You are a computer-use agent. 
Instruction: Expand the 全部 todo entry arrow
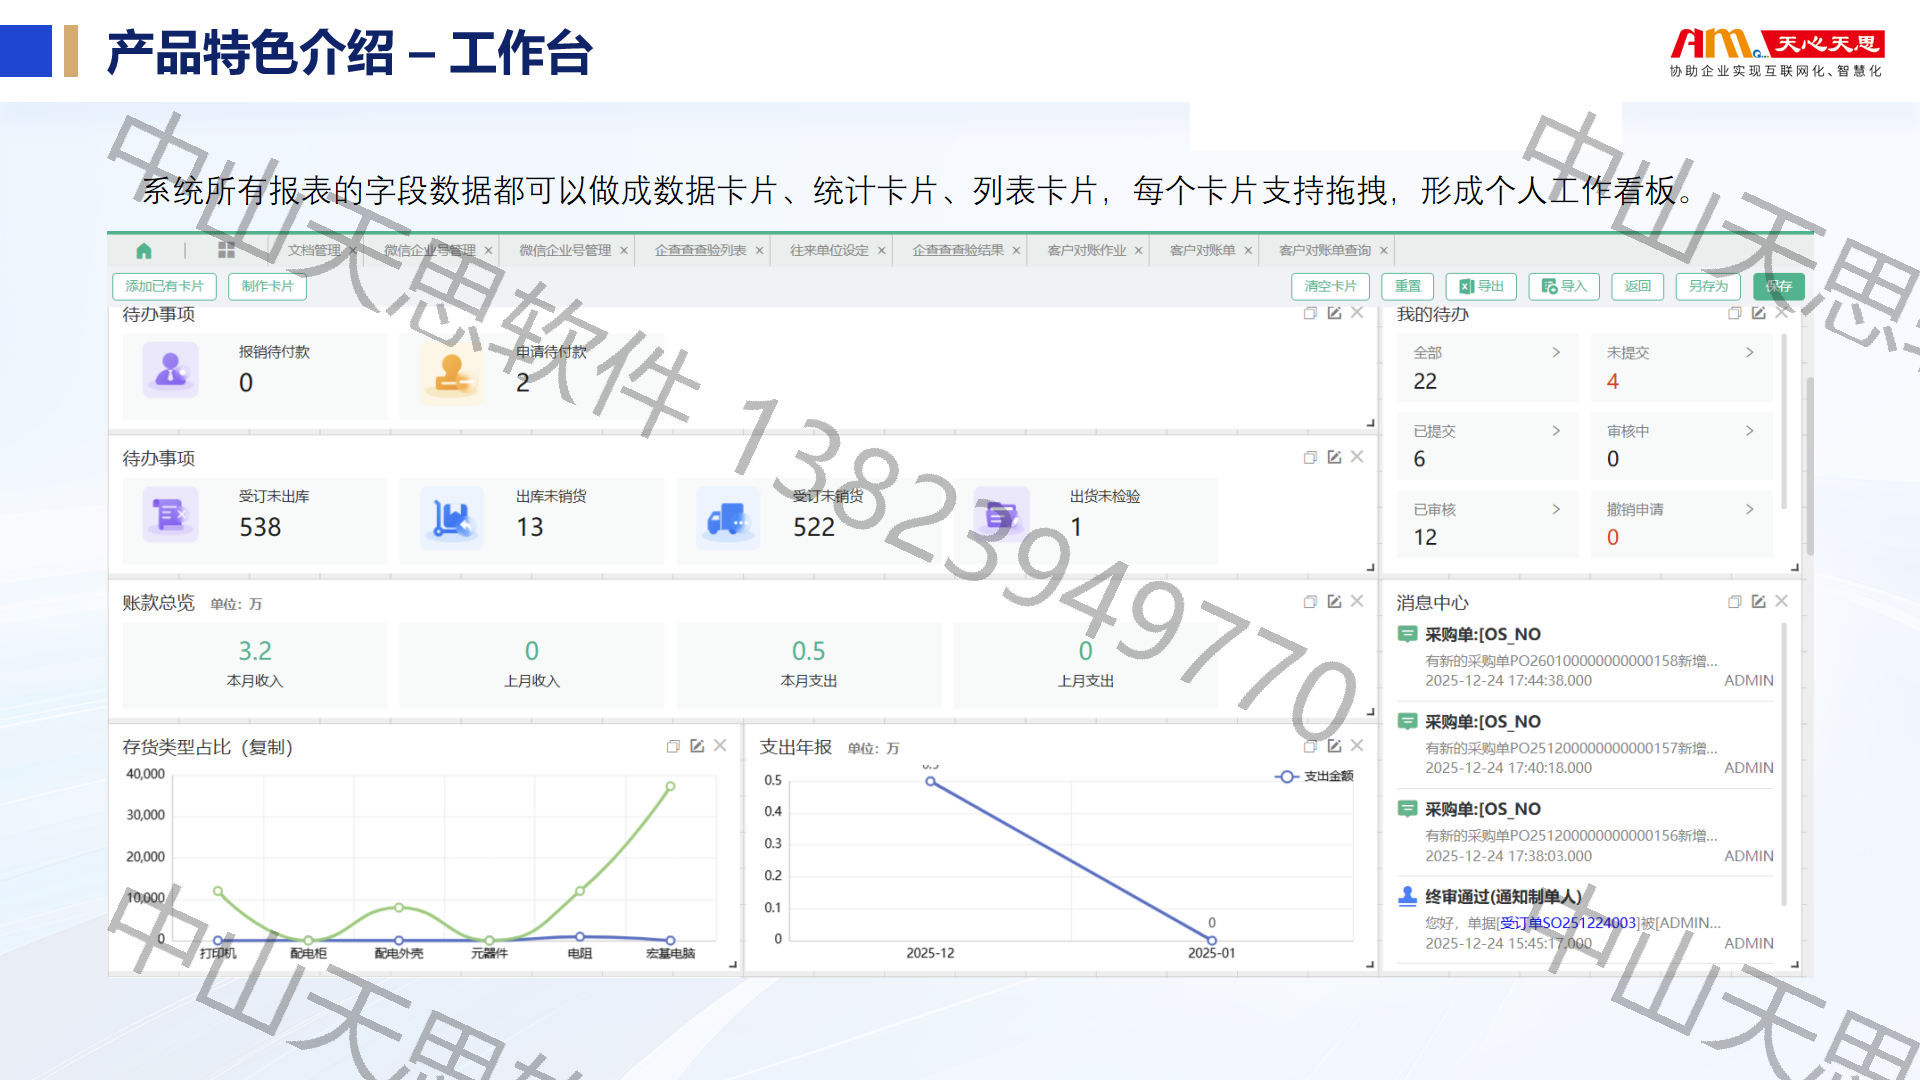(x=1556, y=352)
